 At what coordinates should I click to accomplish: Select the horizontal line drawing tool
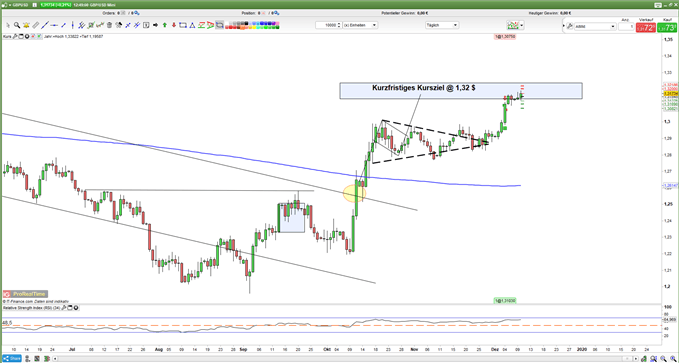(54, 25)
